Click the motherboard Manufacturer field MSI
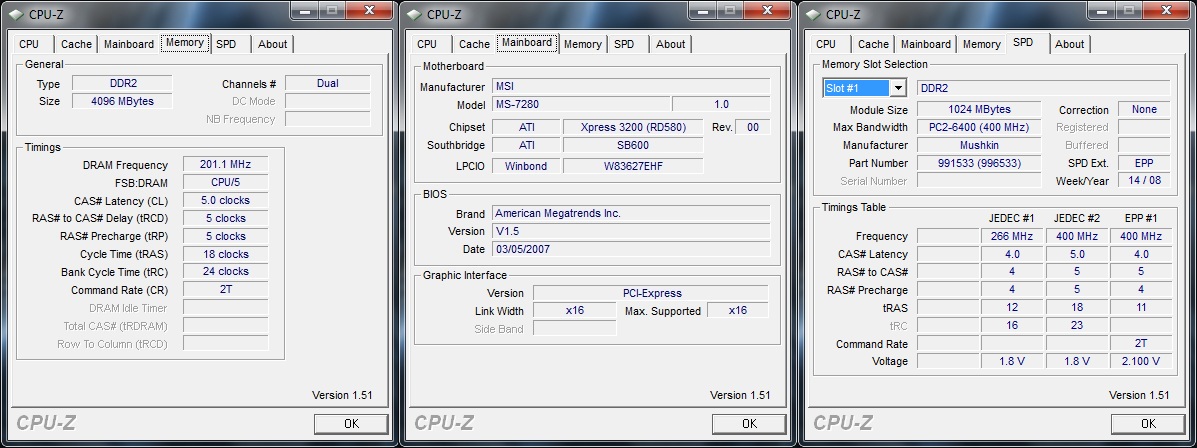Image resolution: width=1197 pixels, height=448 pixels. 631,86
